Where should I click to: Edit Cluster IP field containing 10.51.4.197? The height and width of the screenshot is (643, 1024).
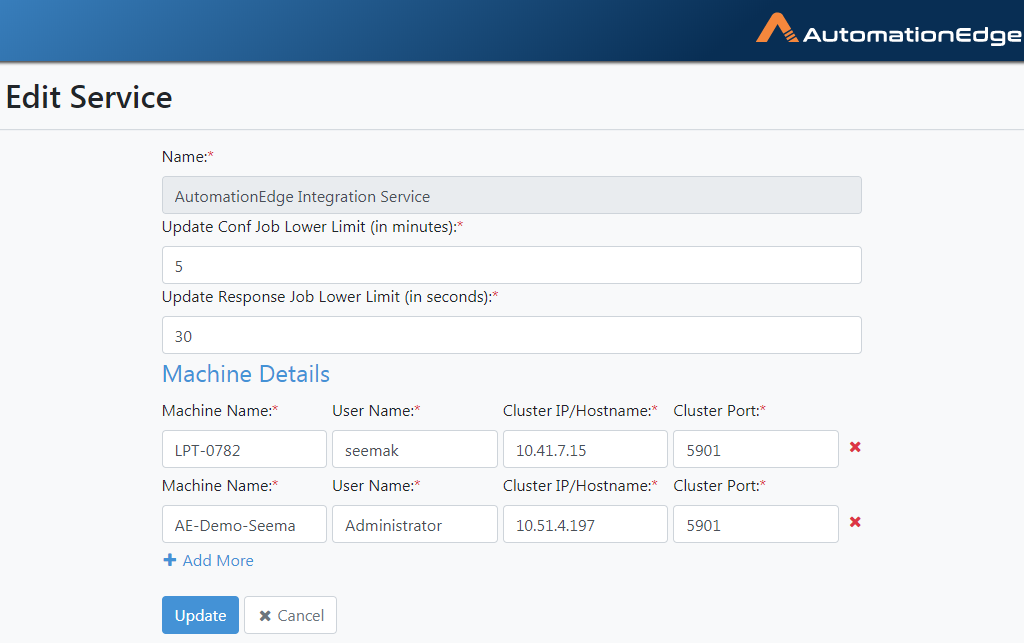pos(585,524)
